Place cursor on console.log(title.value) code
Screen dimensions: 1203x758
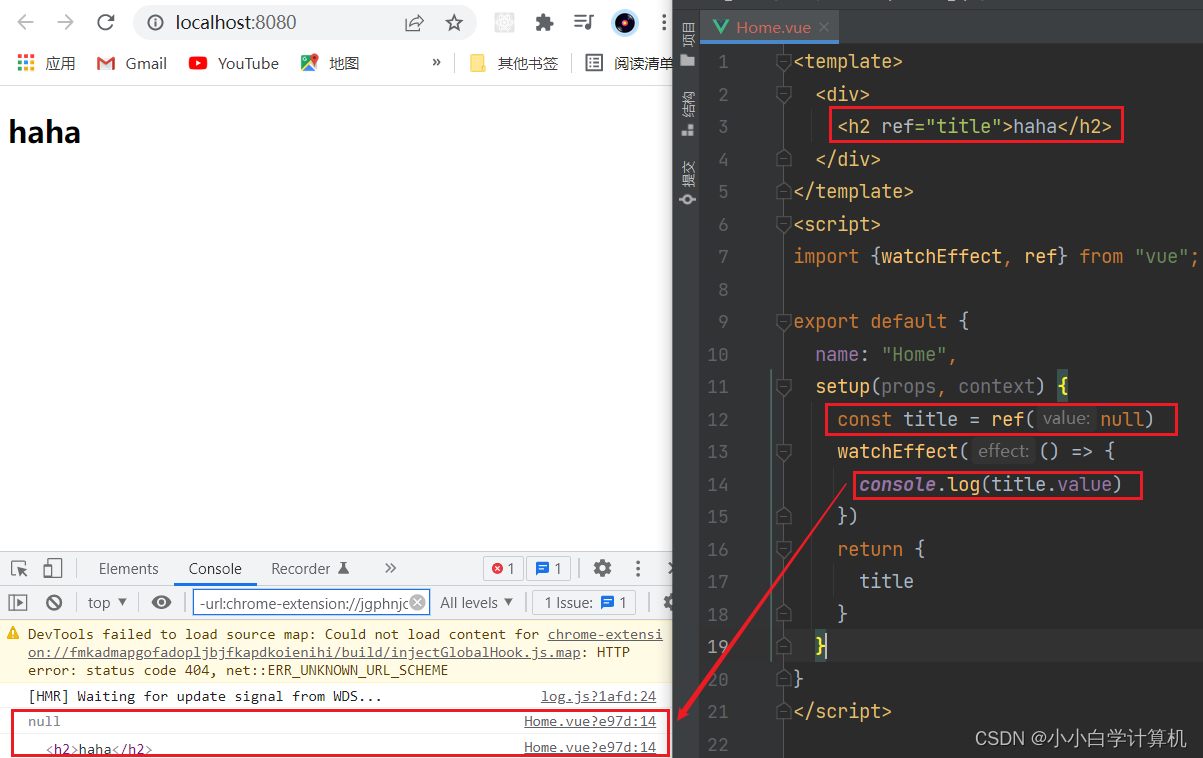click(990, 484)
